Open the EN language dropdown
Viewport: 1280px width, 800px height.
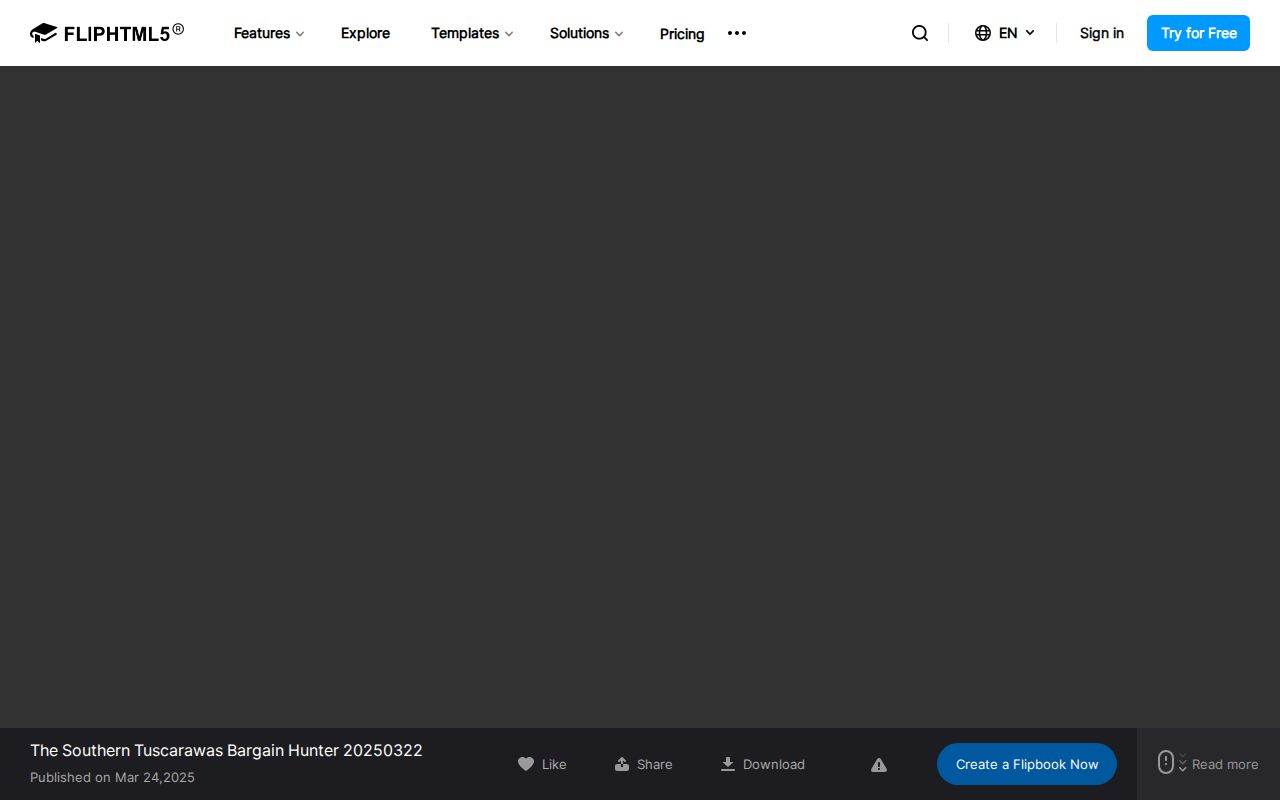click(x=1017, y=33)
